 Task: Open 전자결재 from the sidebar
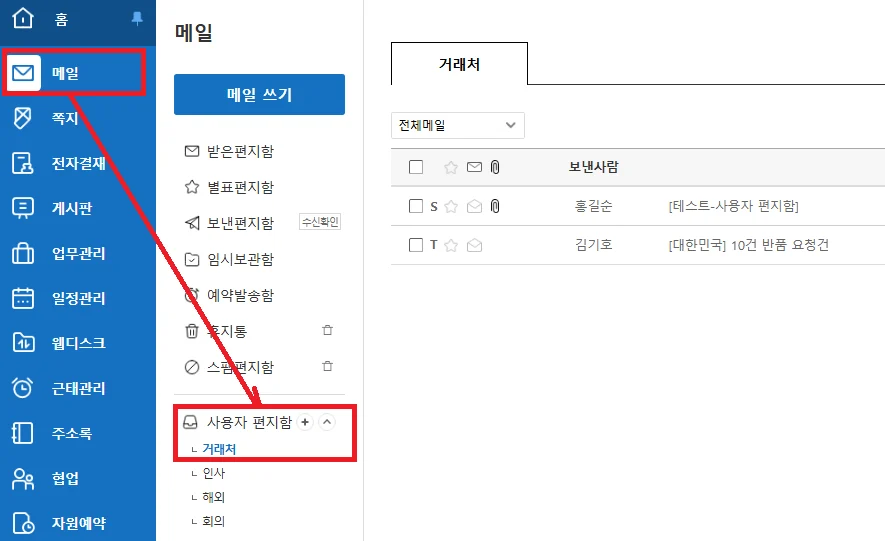pos(79,164)
